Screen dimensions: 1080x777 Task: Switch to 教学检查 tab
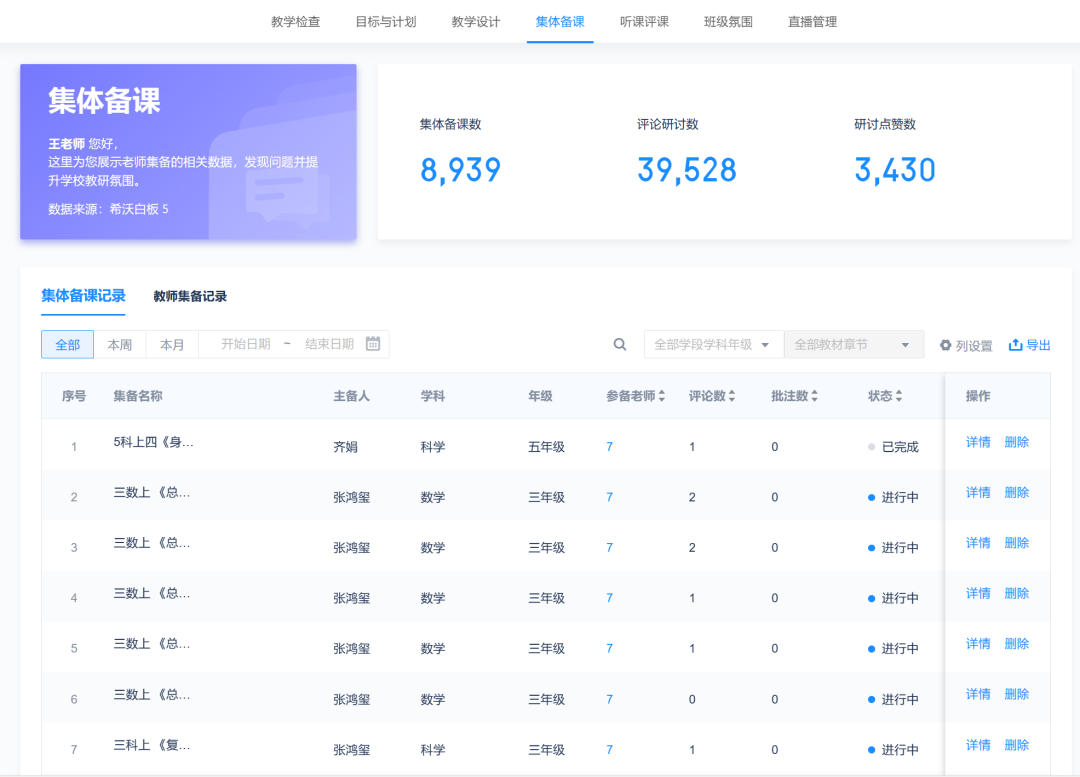(x=295, y=21)
